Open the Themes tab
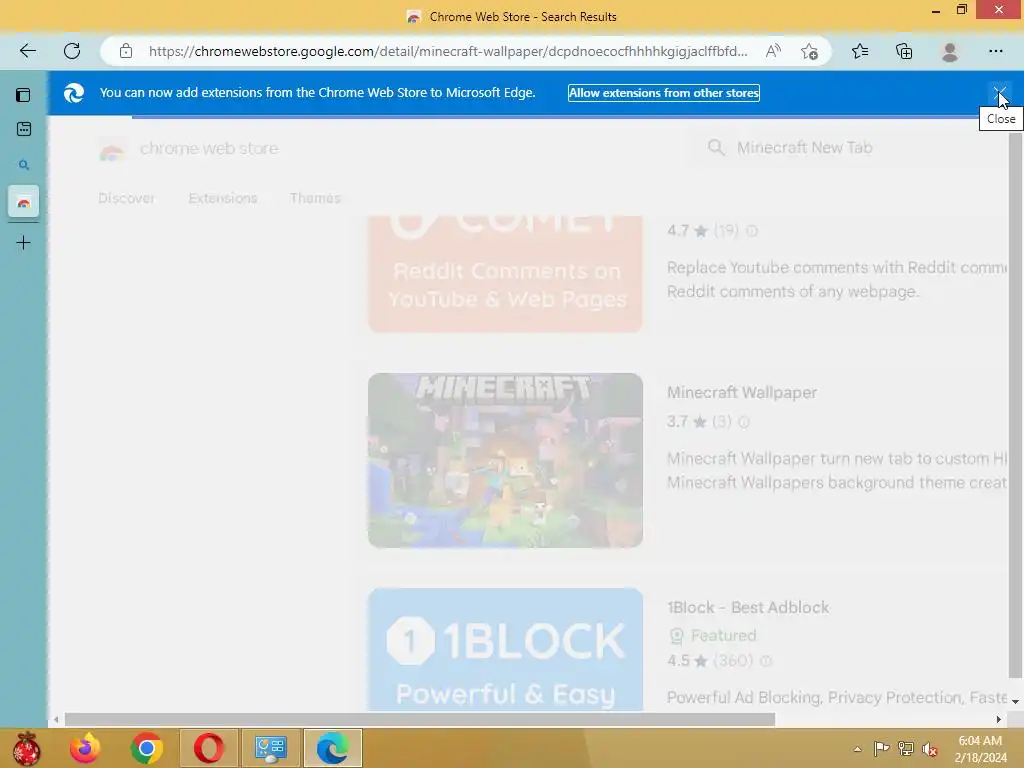Image resolution: width=1024 pixels, height=768 pixels. (x=315, y=198)
